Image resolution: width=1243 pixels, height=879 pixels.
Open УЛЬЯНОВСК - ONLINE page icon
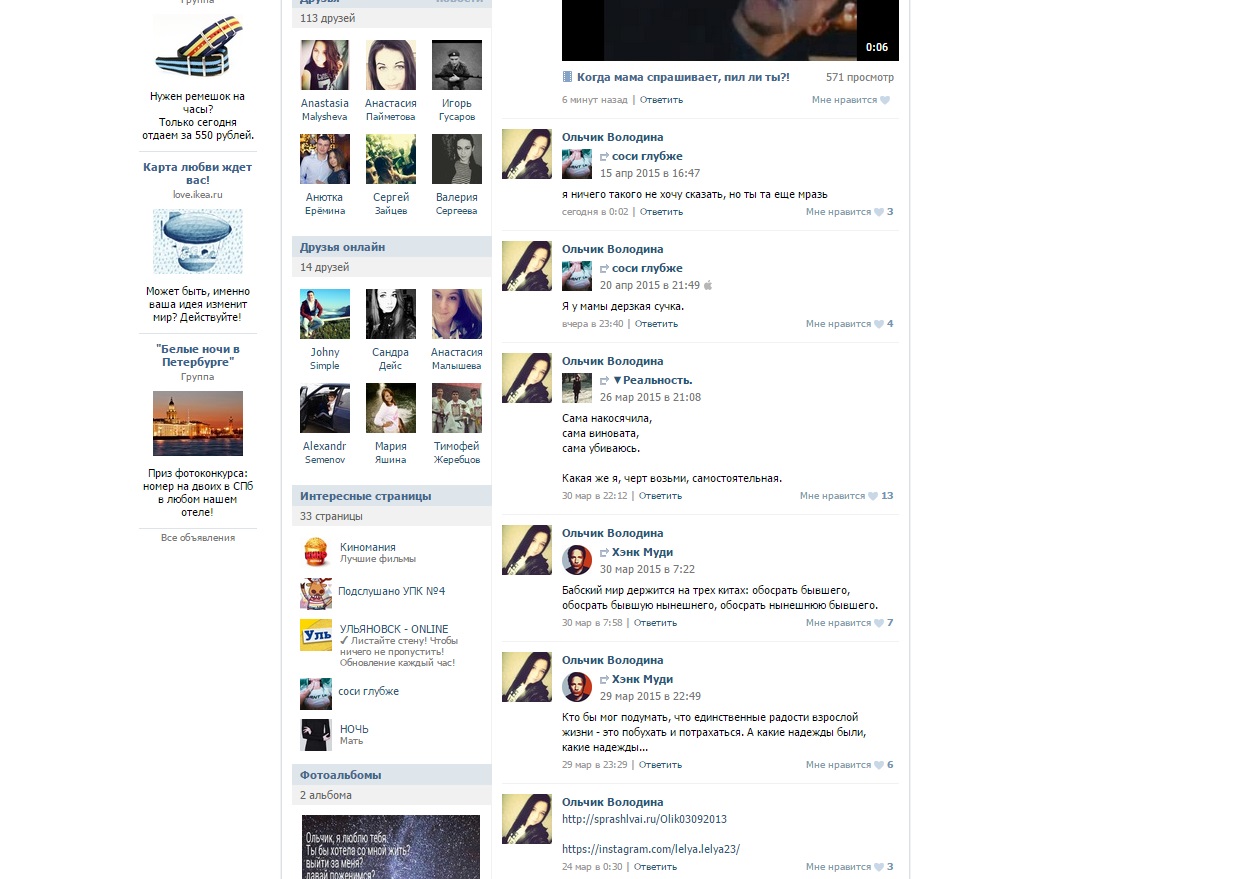[x=316, y=636]
